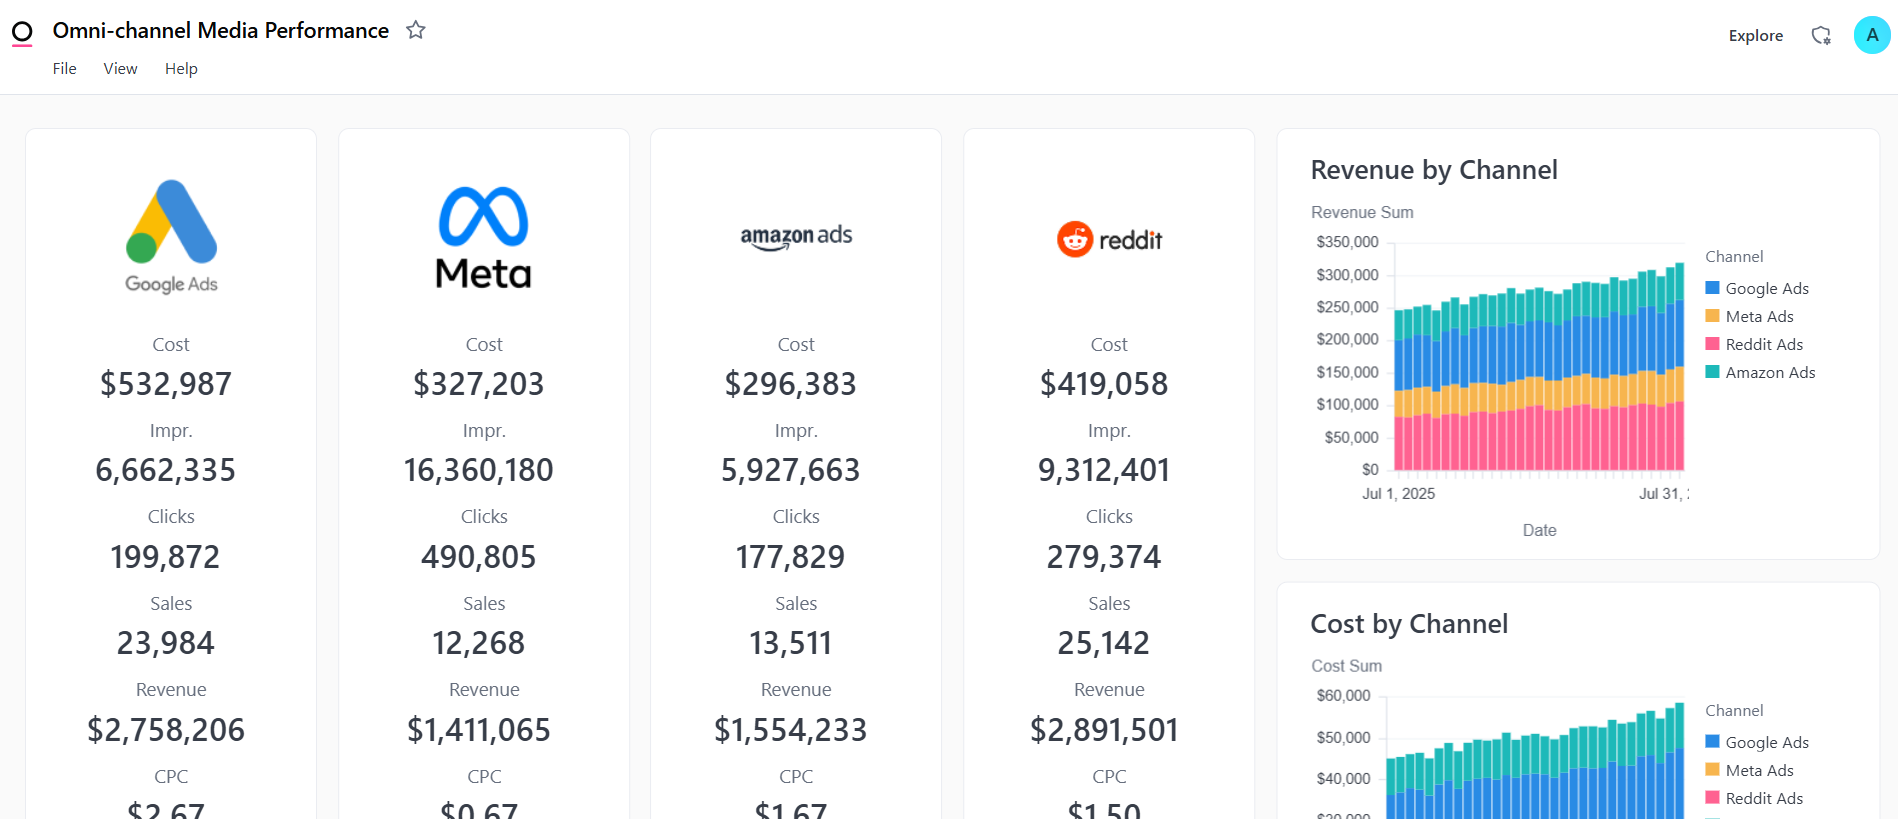The width and height of the screenshot is (1898, 819).
Task: Click the Revenue Sum axis label
Action: click(x=1362, y=212)
